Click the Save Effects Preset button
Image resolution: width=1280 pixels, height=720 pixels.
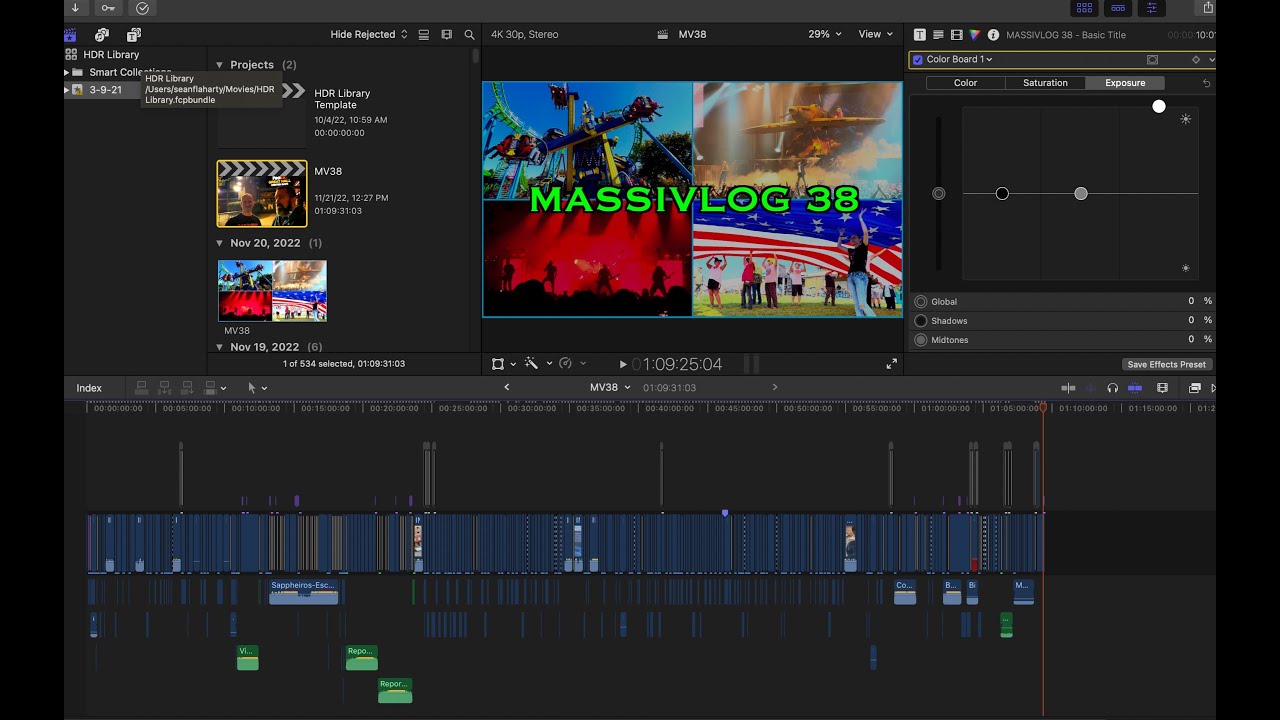point(1167,365)
